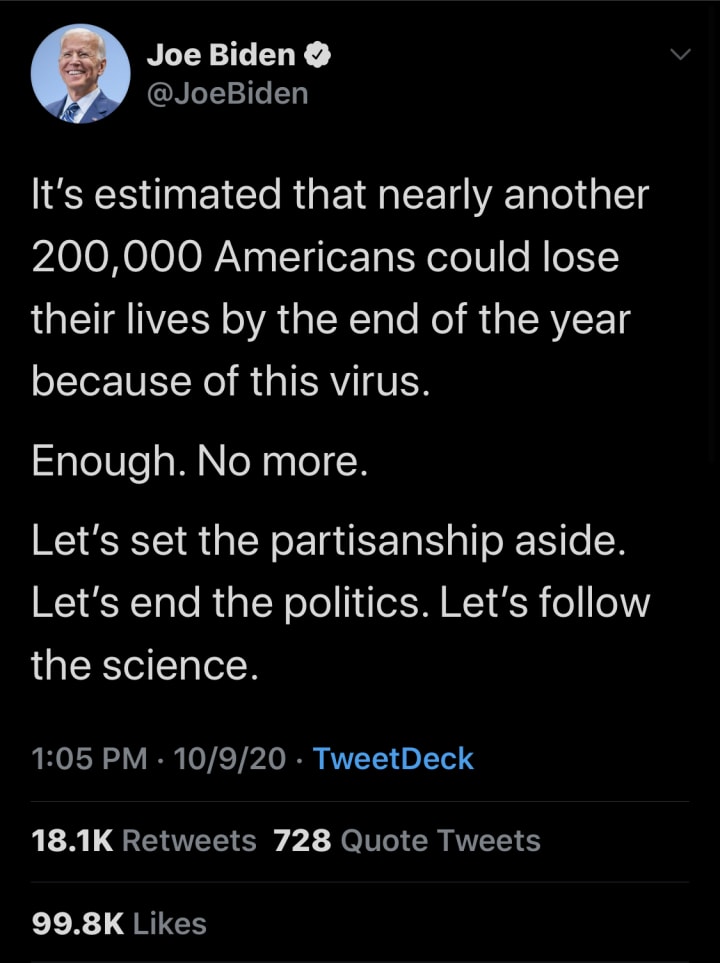Viewport: 720px width, 963px height.
Task: Click the 1:05 PM timestamp
Action: (89, 759)
